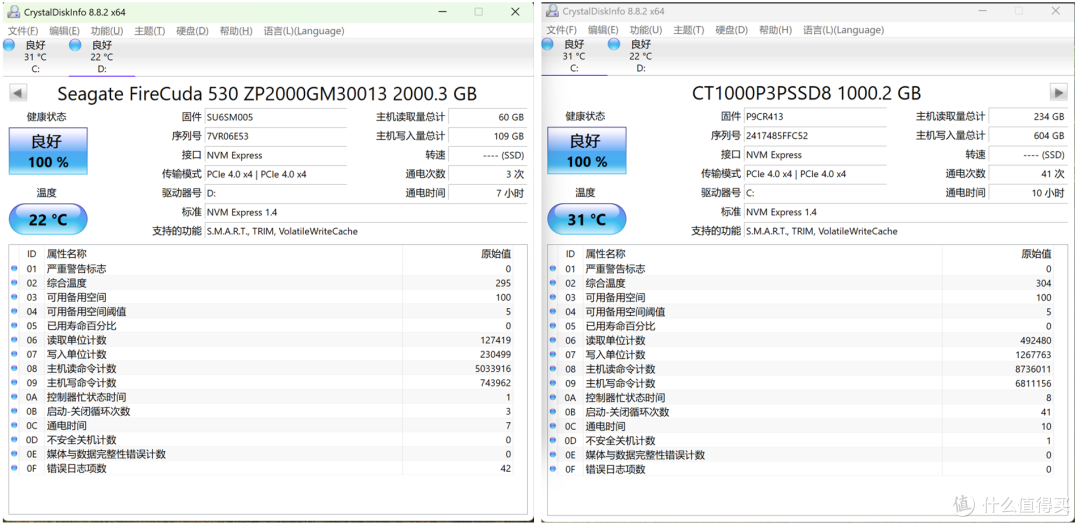Select row 01 严重警告标志 in left window
The image size is (1080, 527).
[x=262, y=269]
